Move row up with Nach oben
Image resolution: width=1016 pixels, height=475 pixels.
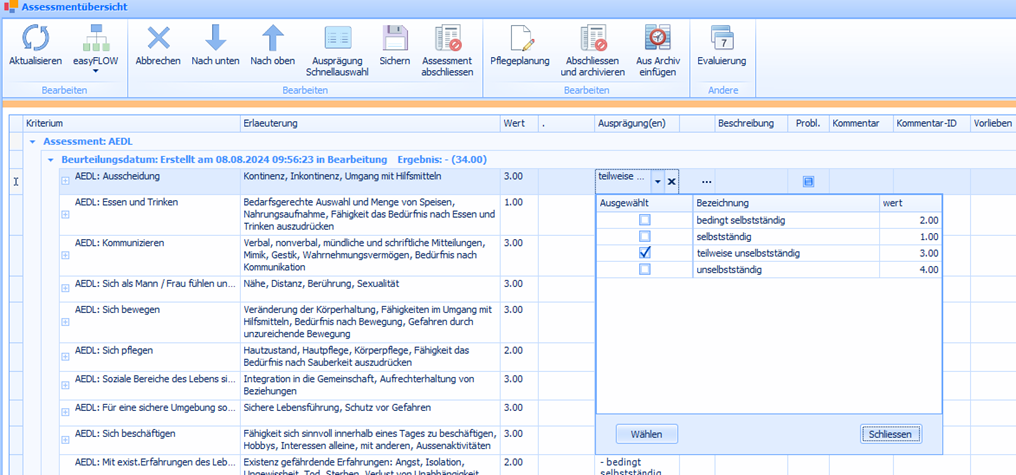(x=272, y=40)
